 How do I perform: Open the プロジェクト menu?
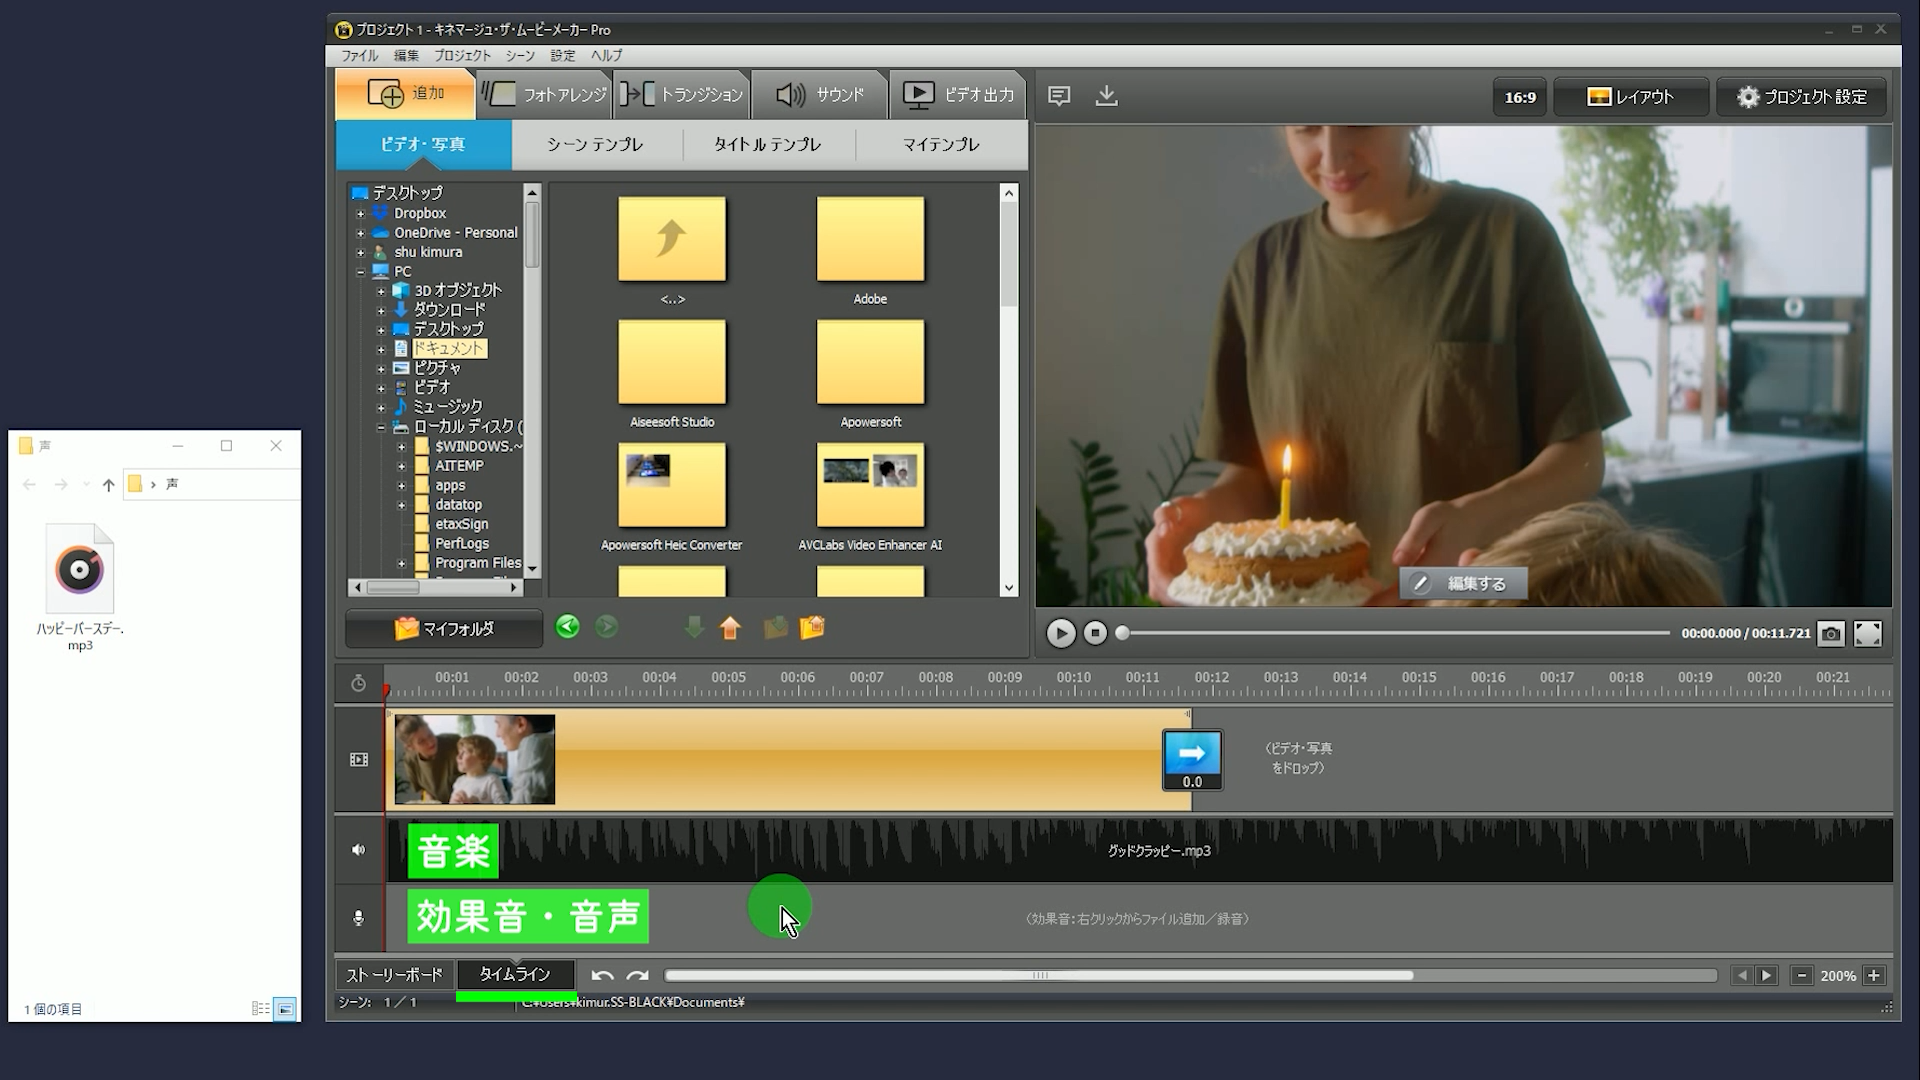[462, 56]
